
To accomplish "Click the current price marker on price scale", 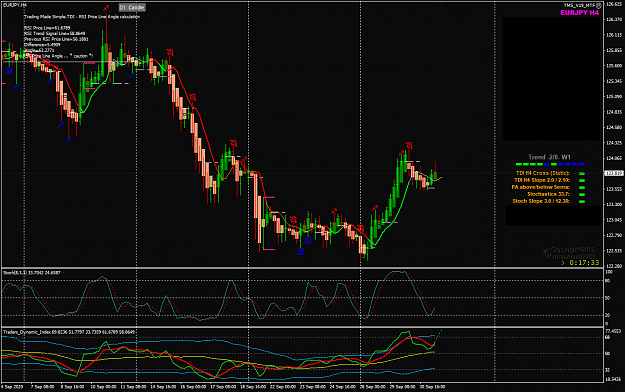I will click(x=614, y=173).
